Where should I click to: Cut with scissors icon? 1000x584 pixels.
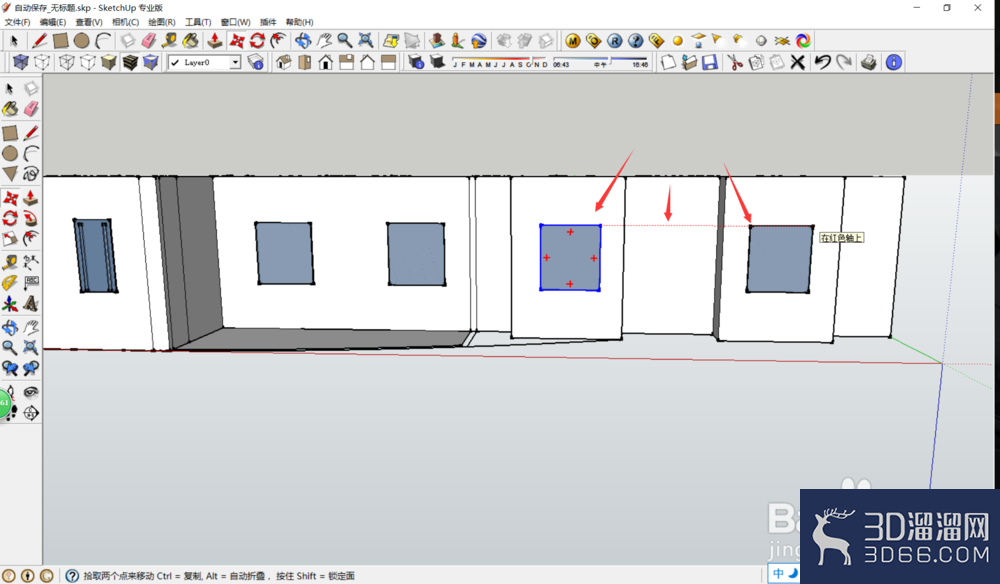tap(735, 62)
